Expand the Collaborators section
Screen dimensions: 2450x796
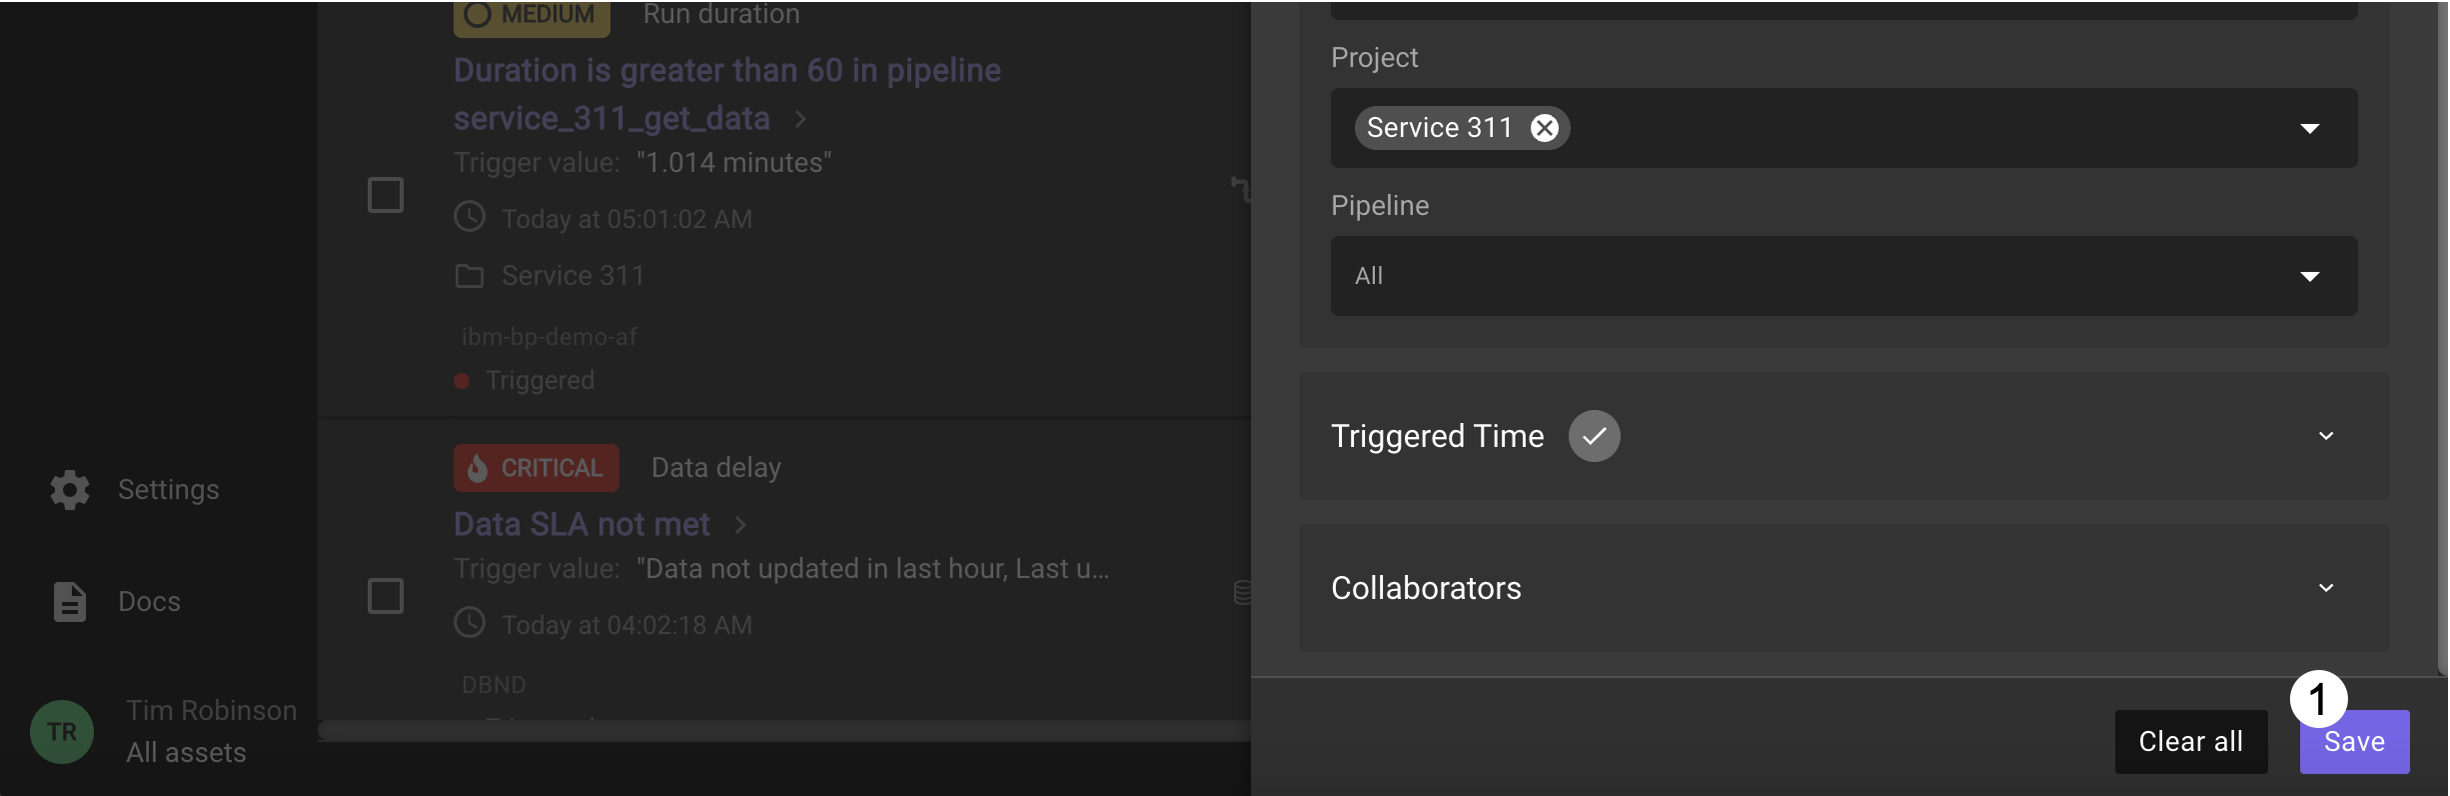(2325, 588)
